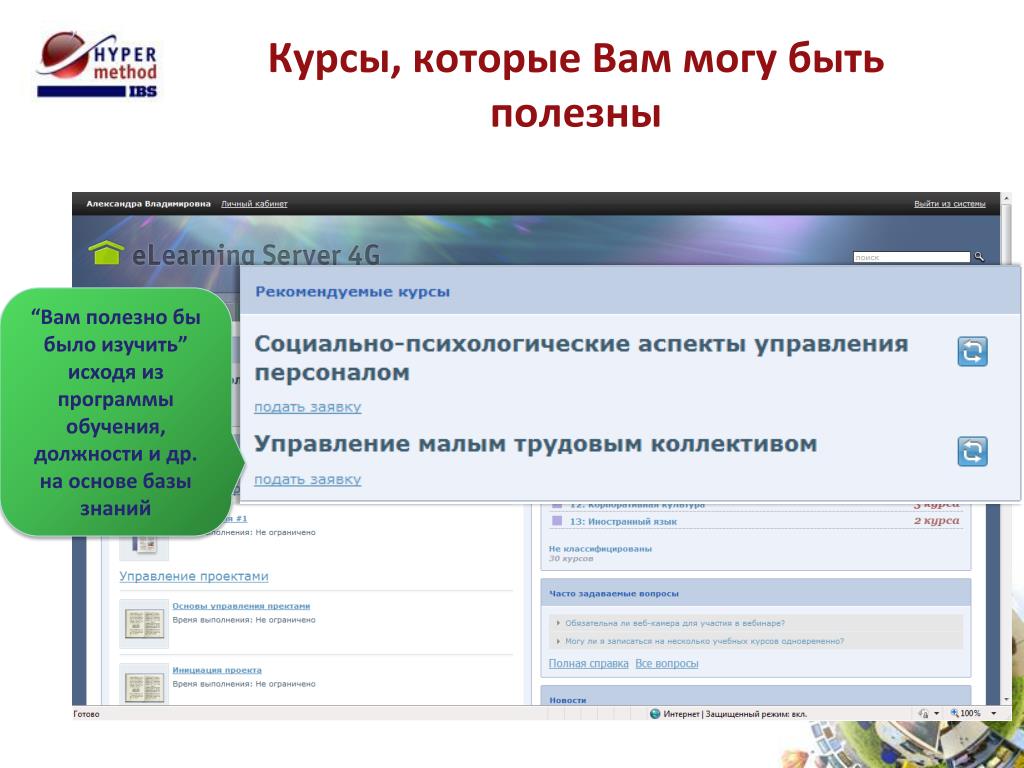The width and height of the screenshot is (1024, 768).
Task: Open course Управление малым трудовым коллективом
Action: pyautogui.click(x=536, y=444)
